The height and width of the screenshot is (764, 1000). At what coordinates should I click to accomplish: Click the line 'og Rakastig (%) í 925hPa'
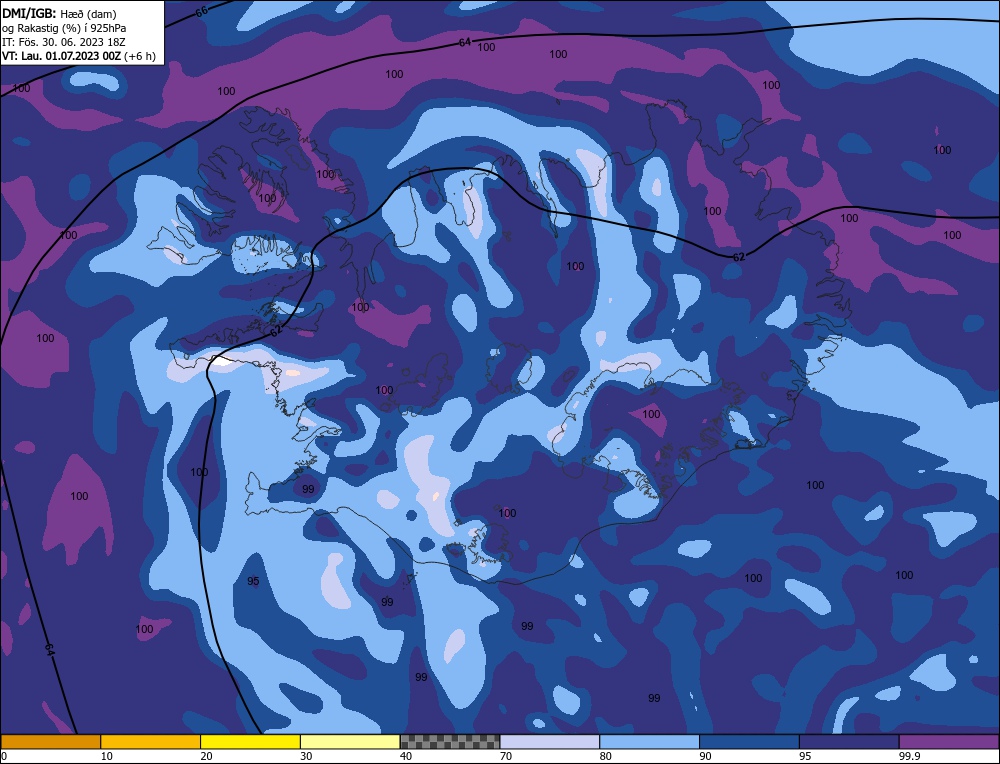click(x=64, y=27)
